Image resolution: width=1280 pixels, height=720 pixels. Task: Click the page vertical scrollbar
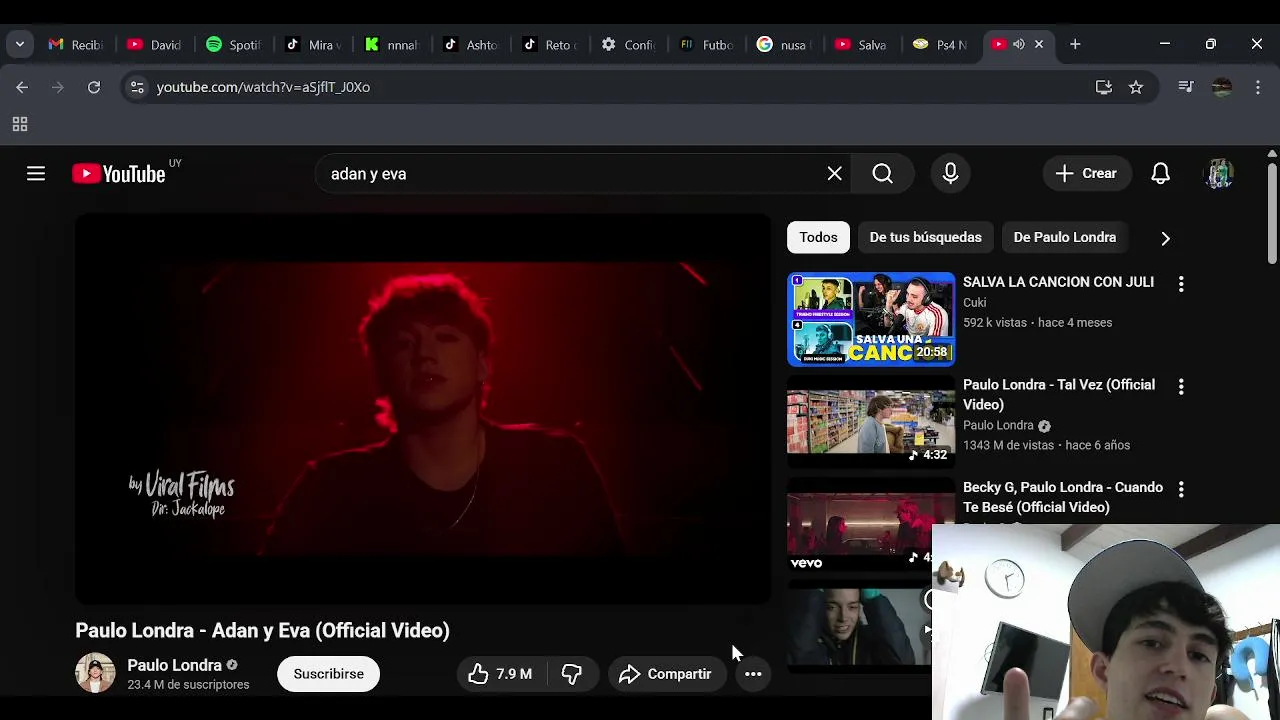1272,214
